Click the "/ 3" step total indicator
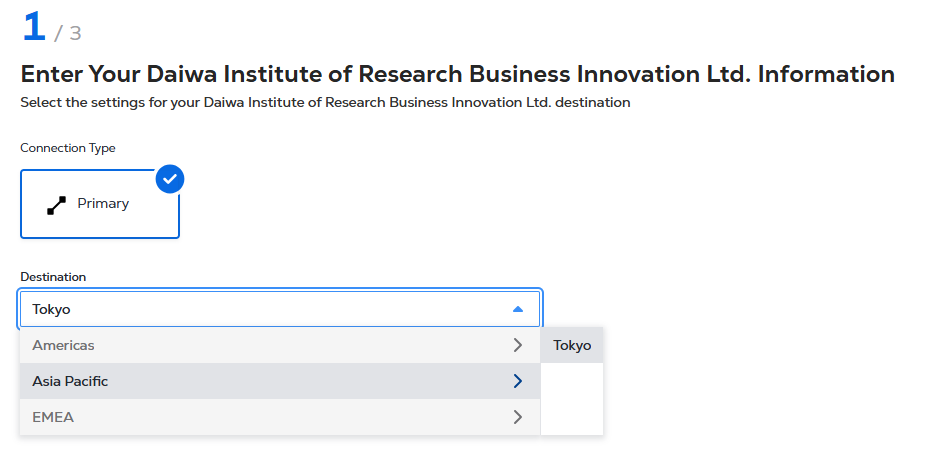Image resolution: width=925 pixels, height=466 pixels. (68, 33)
